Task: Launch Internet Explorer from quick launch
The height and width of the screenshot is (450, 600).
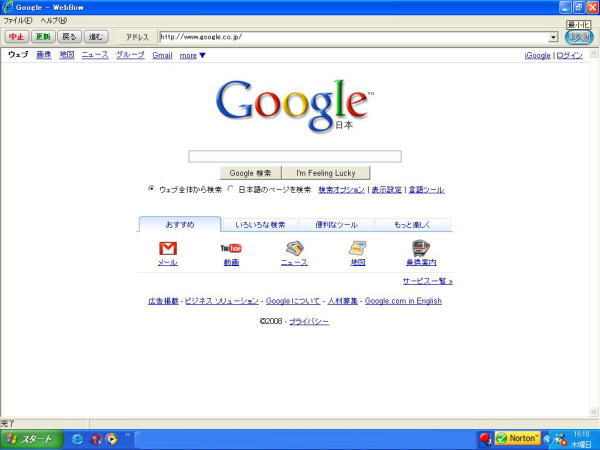Action: [x=77, y=439]
